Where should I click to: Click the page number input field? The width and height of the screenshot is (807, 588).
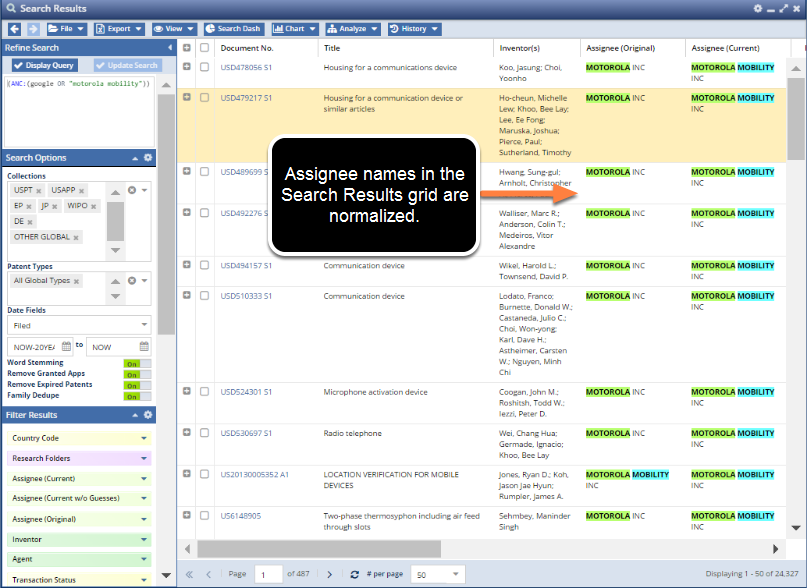268,574
